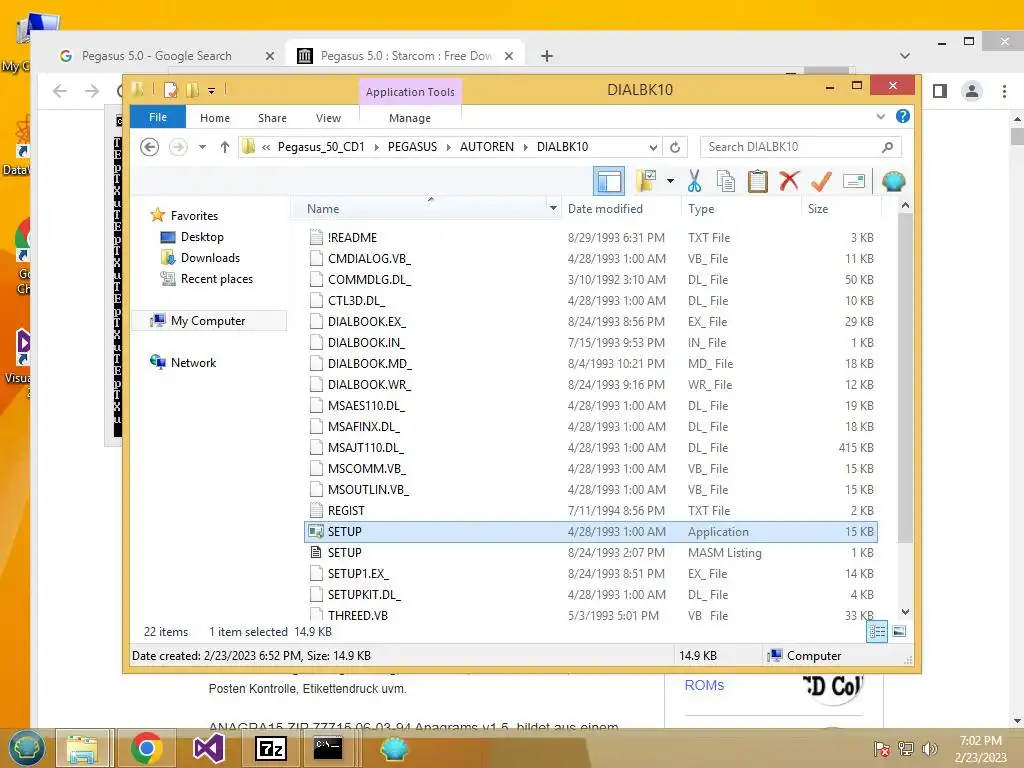Open the recent locations dropdown arrow
1024x768 pixels.
[202, 147]
